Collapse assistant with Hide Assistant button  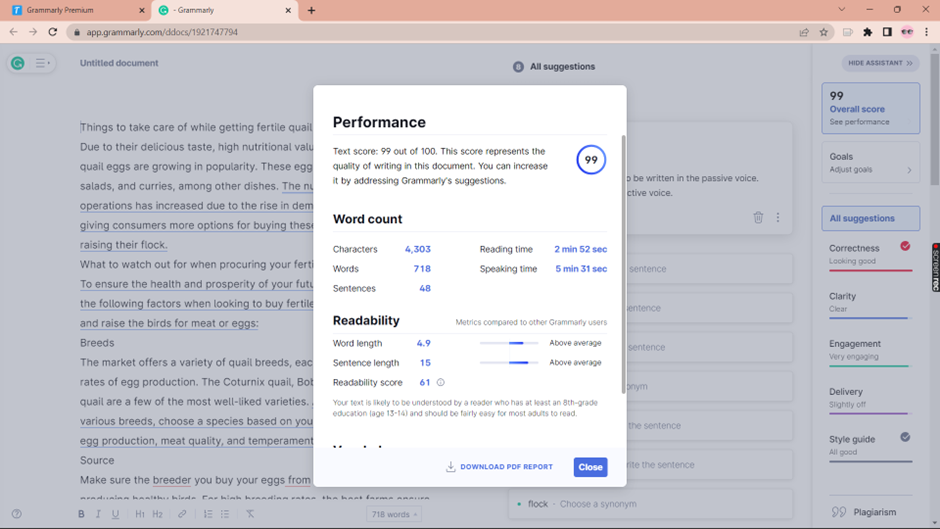click(880, 63)
